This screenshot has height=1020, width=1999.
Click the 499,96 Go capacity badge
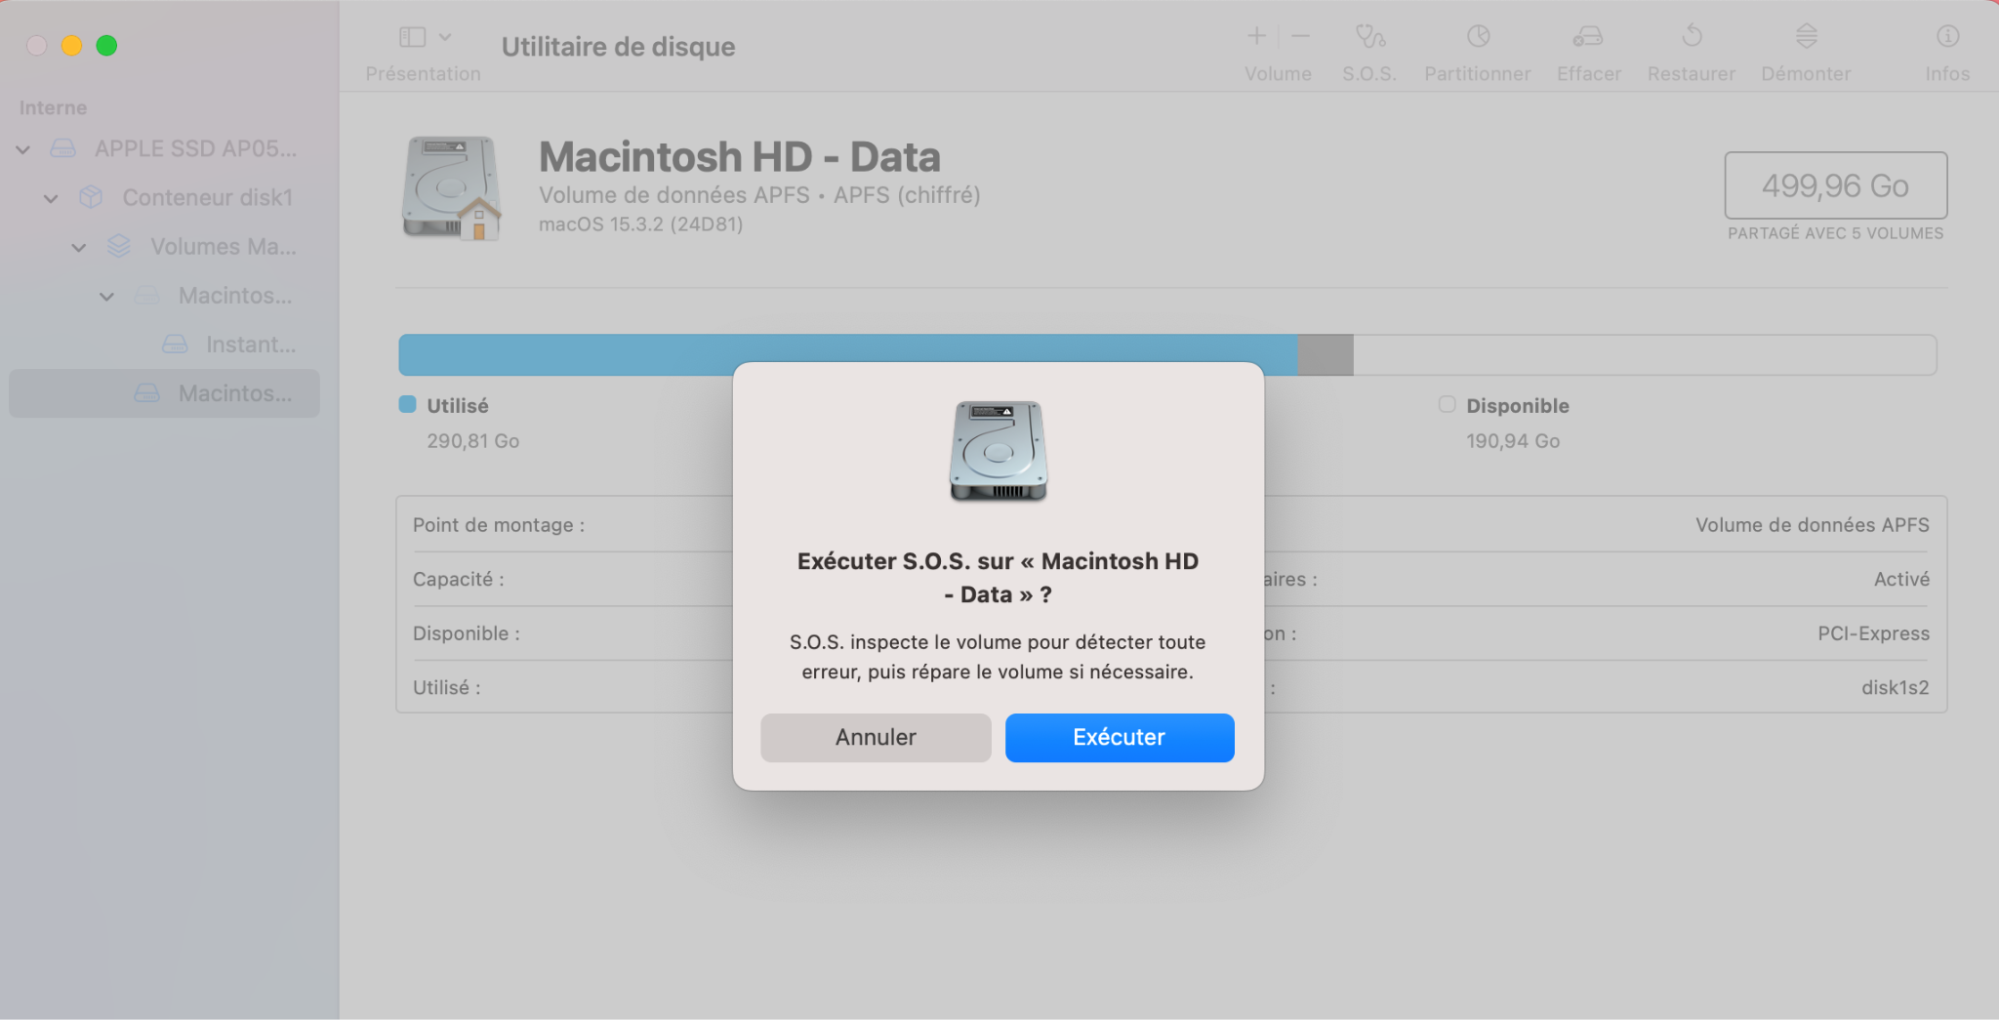pyautogui.click(x=1835, y=186)
